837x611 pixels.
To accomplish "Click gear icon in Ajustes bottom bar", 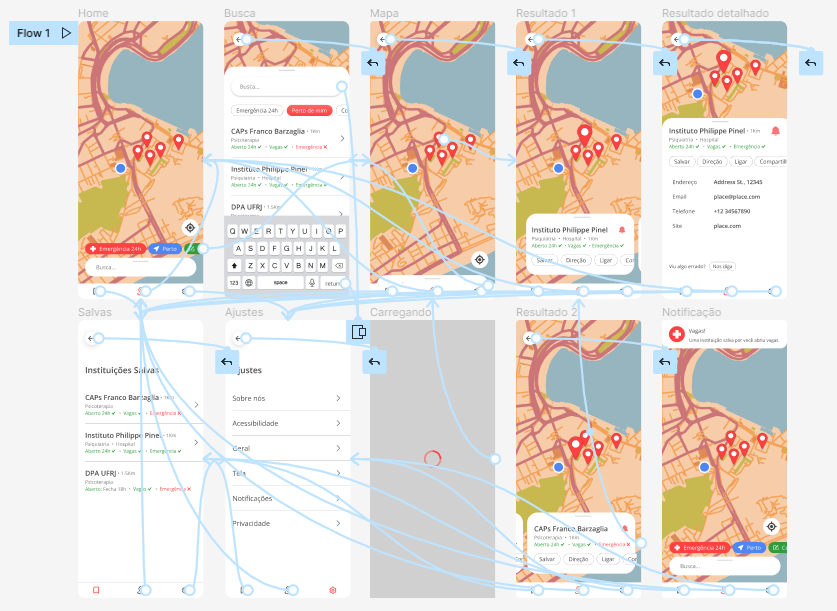I will click(333, 590).
